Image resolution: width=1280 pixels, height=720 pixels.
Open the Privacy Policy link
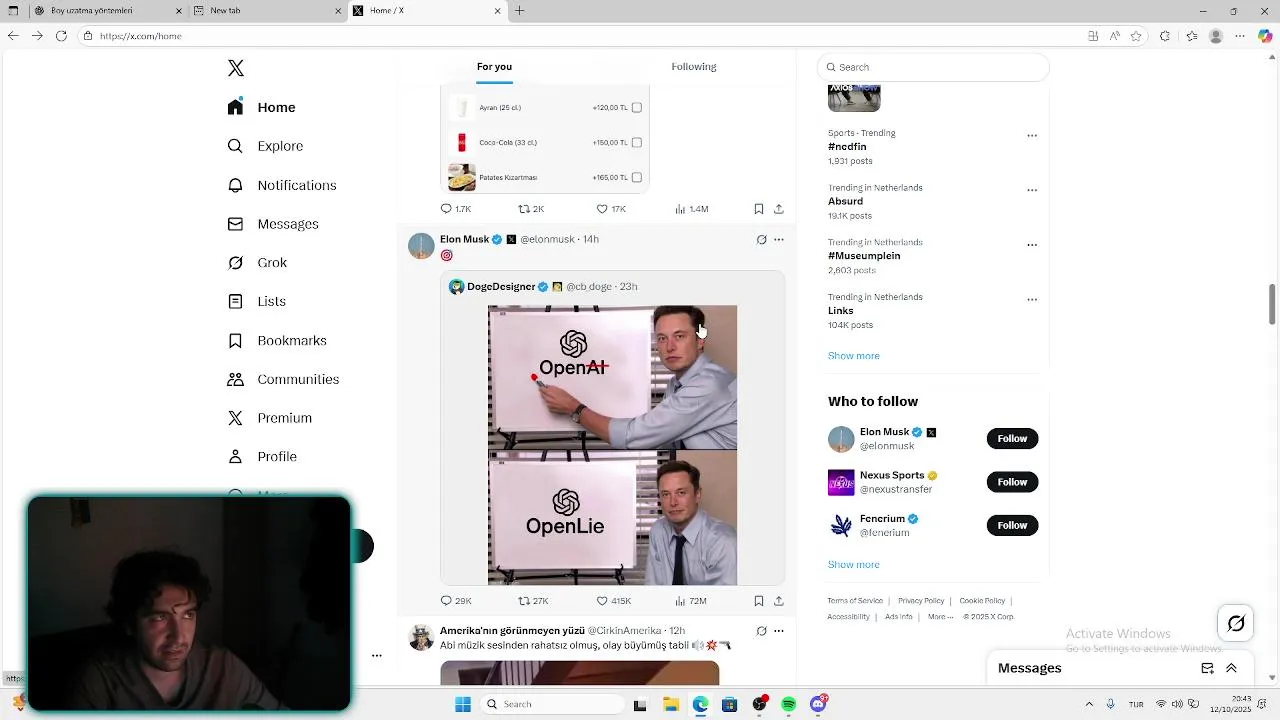click(x=921, y=601)
